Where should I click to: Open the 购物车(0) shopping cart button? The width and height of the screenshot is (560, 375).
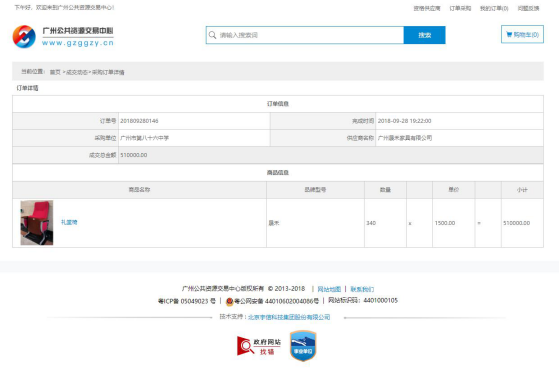tap(522, 34)
